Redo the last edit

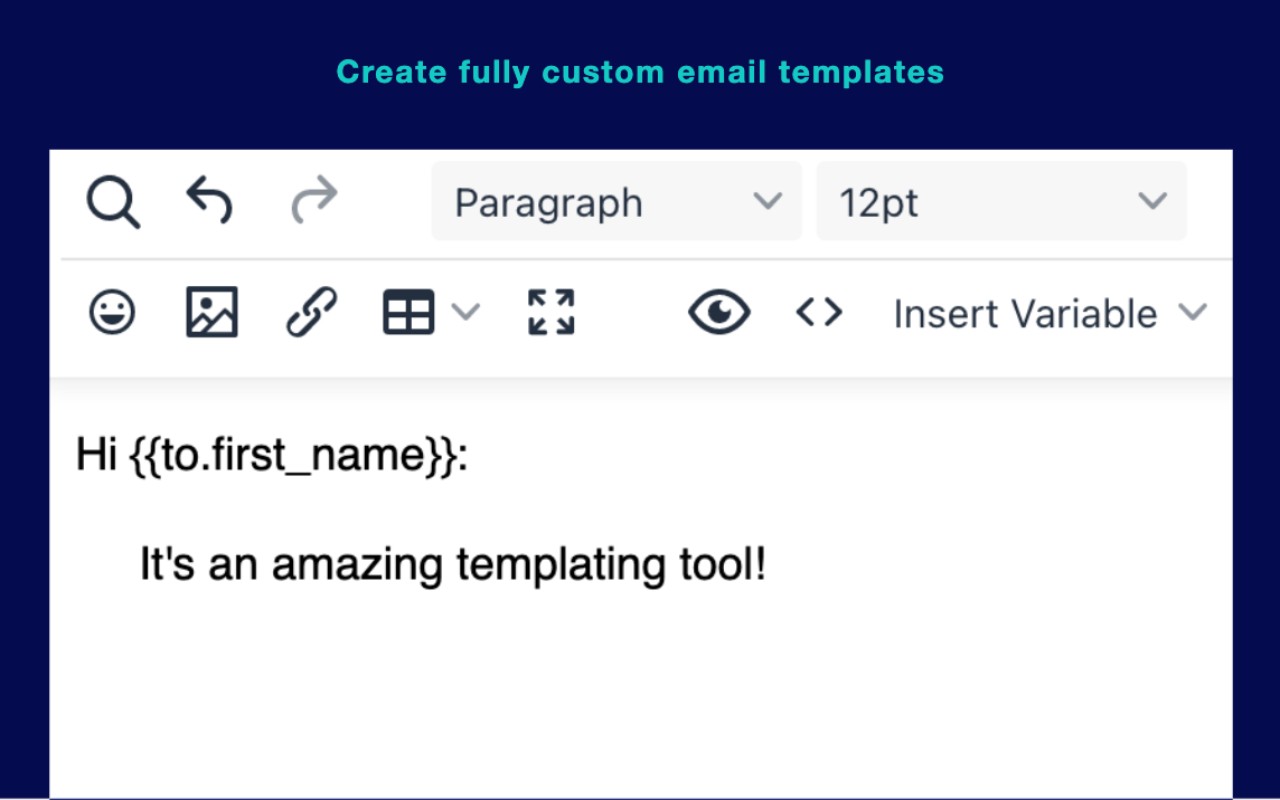tap(313, 200)
